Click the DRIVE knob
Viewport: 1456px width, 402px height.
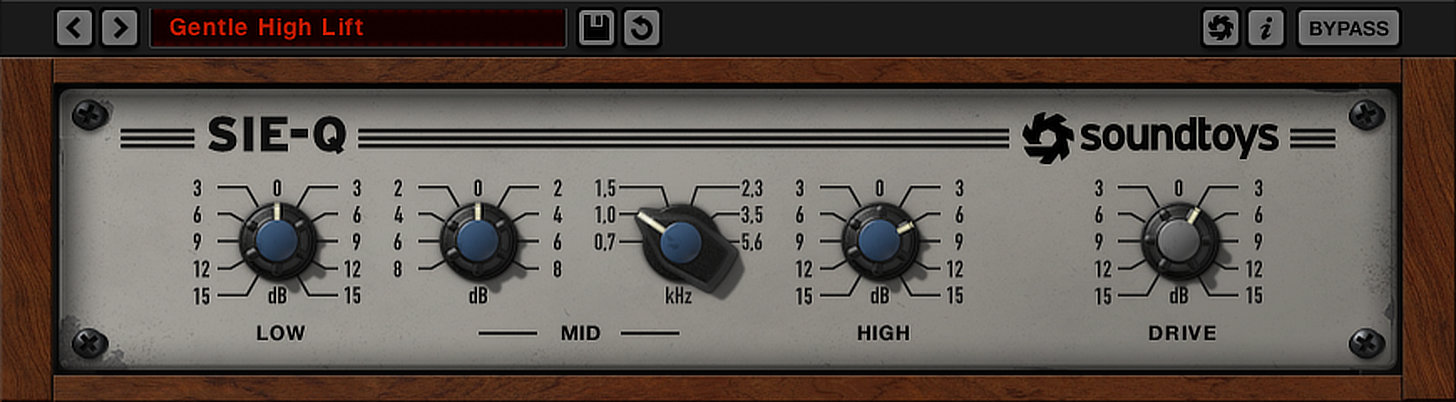1180,241
